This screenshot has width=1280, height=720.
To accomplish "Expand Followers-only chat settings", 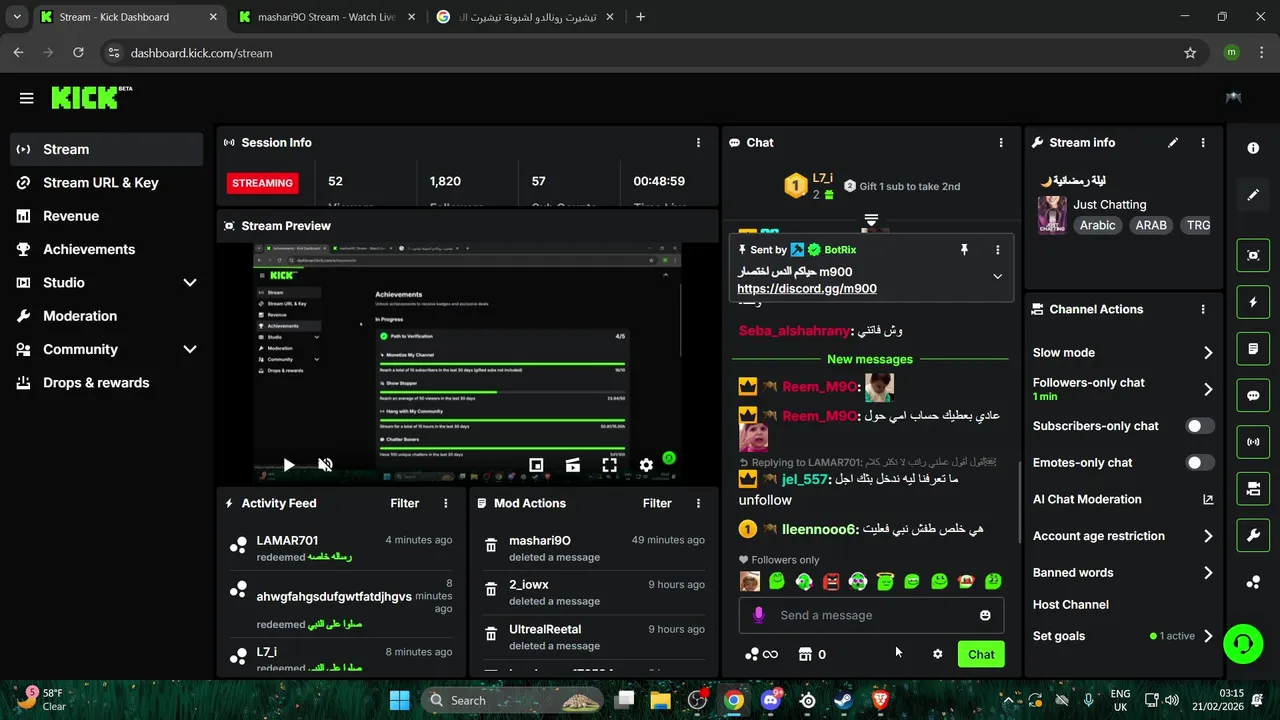I will click(1208, 389).
